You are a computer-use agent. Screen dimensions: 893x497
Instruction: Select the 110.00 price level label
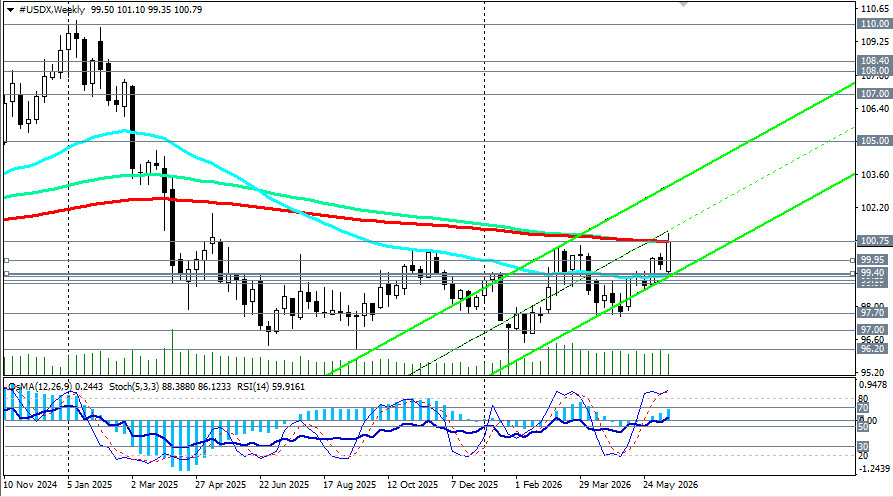click(x=874, y=24)
